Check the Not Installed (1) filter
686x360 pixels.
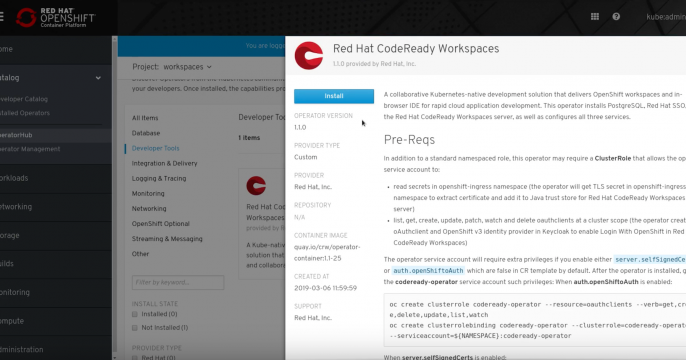tap(135, 328)
